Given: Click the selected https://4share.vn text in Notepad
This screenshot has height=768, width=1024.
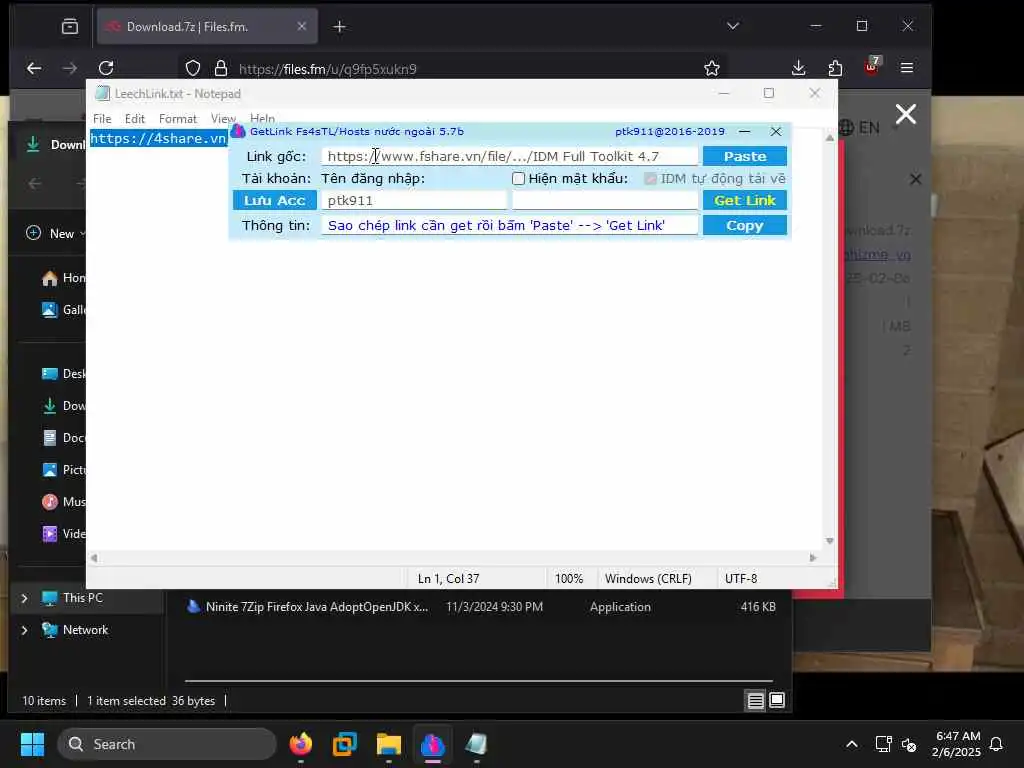Looking at the screenshot, I should [x=158, y=138].
